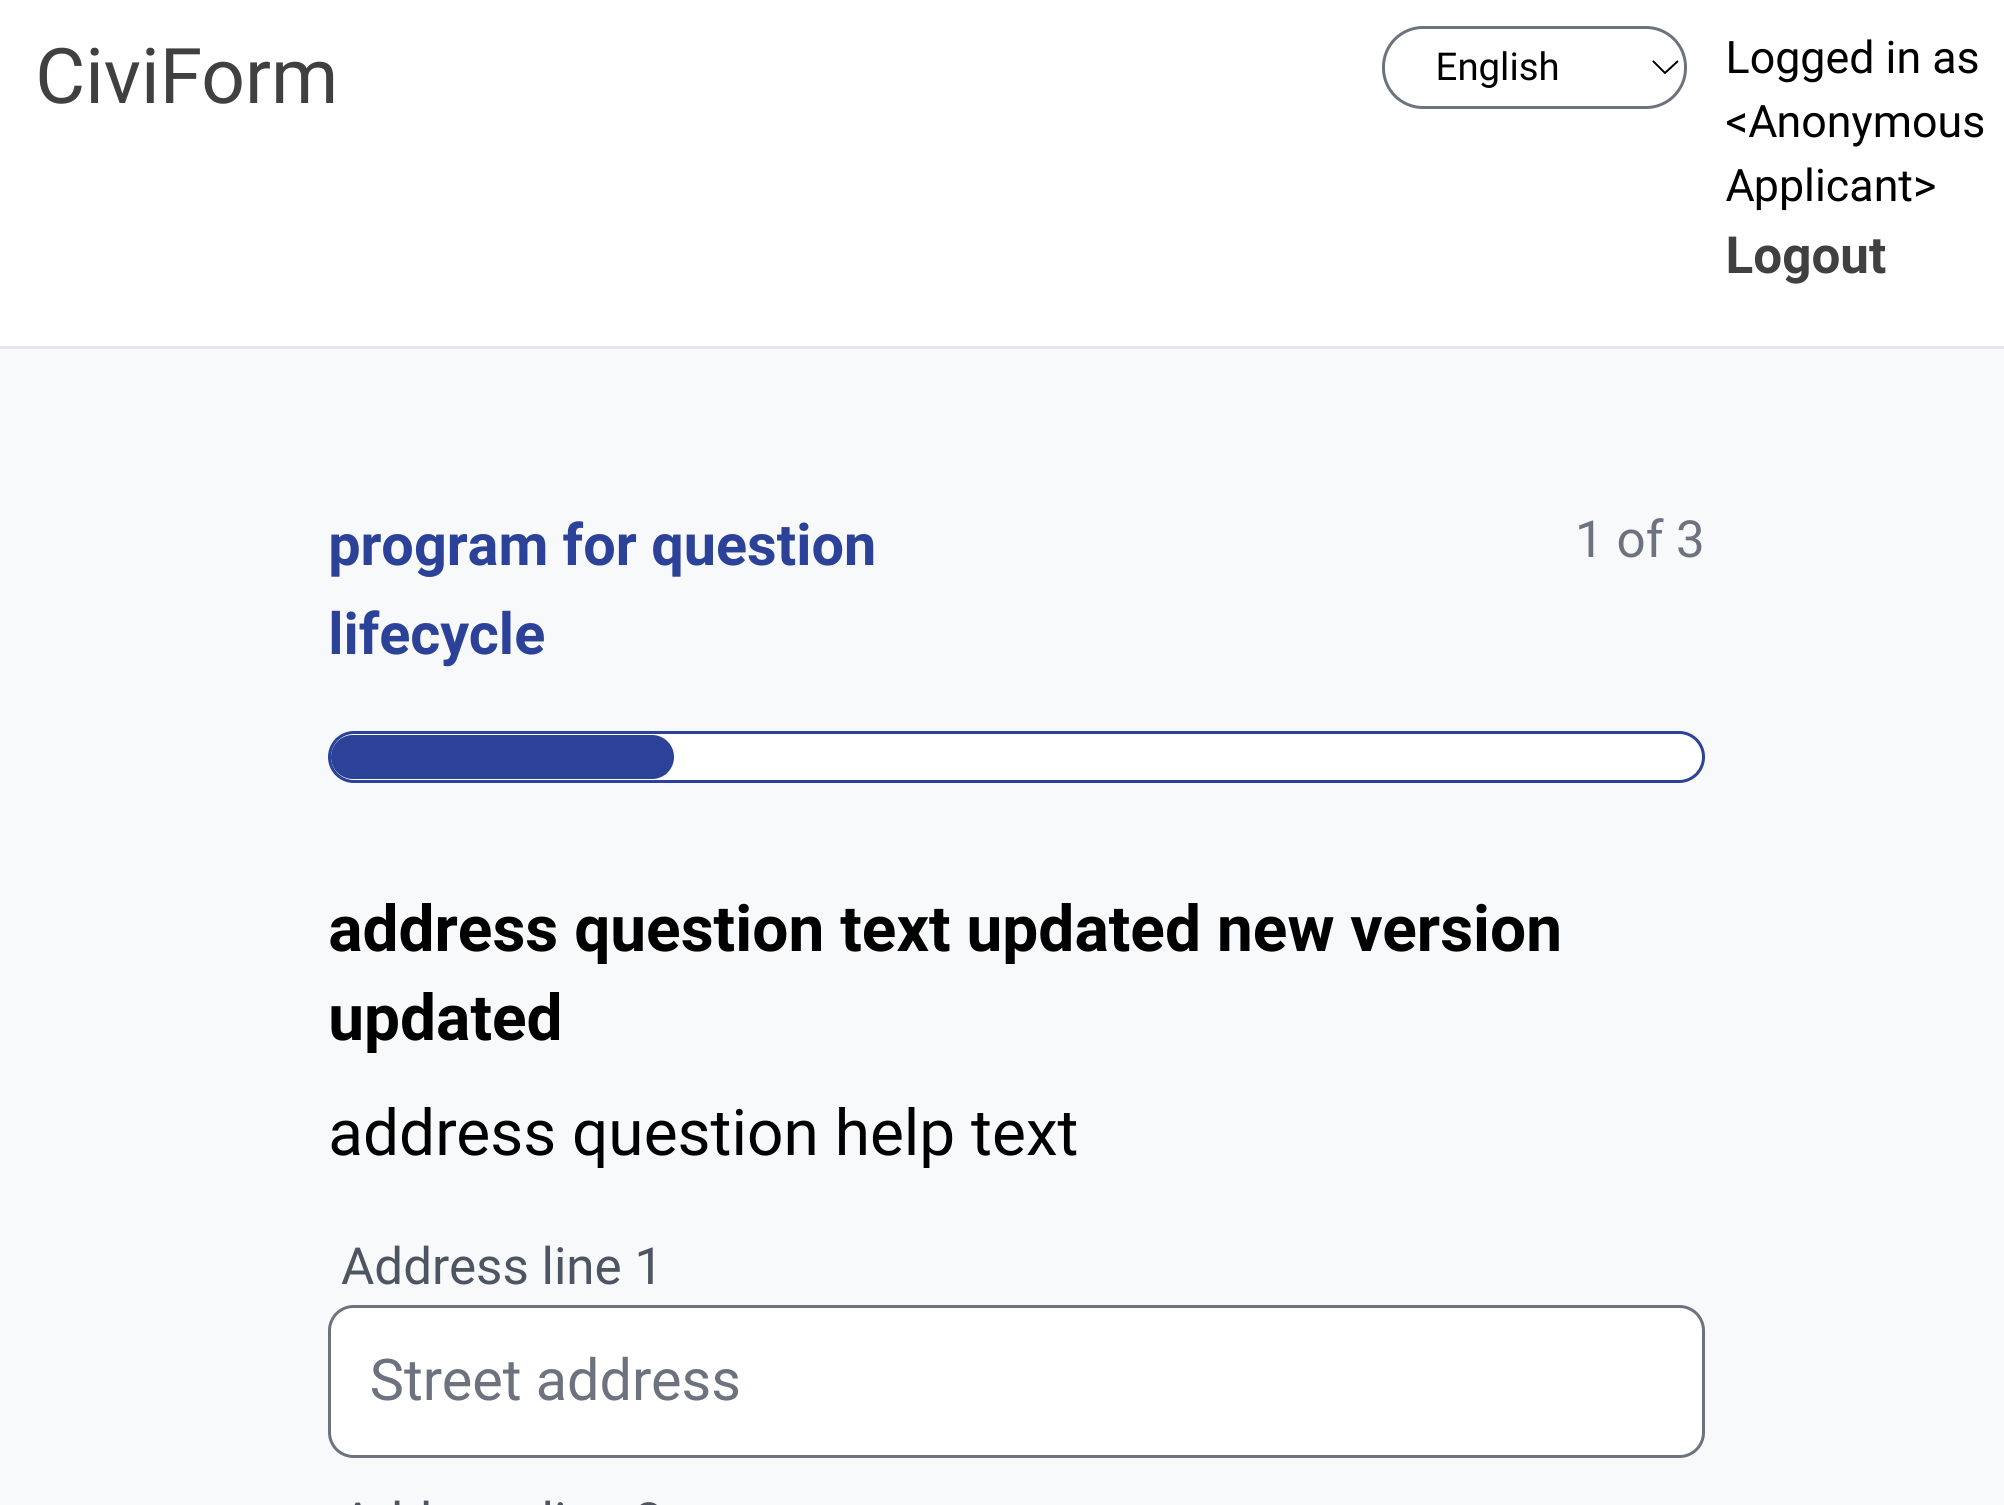
Task: Click inside the Address line 1 text box
Action: pos(1014,1381)
